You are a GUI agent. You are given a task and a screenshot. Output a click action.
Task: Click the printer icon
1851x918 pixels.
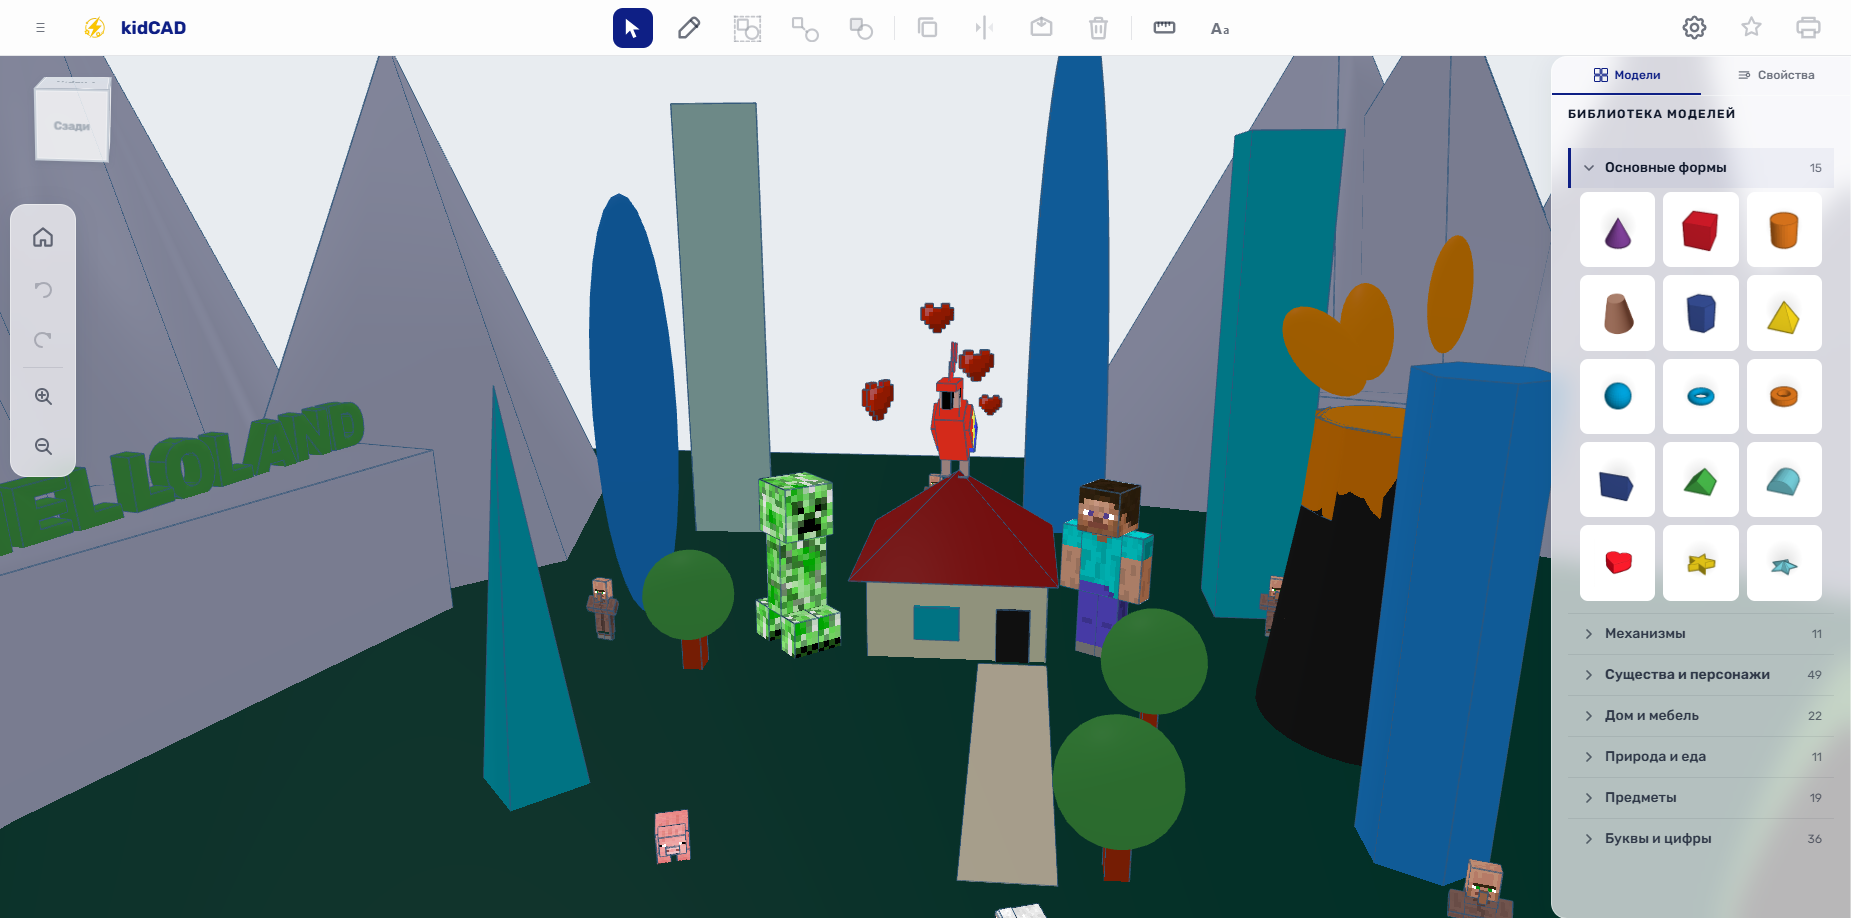(x=1808, y=28)
